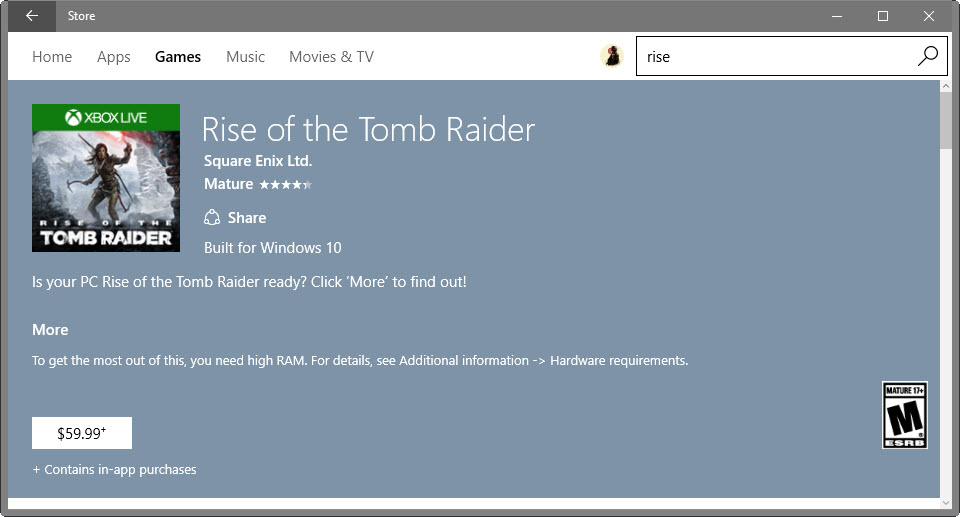
Task: Click the scrollbar down arrow
Action: click(x=946, y=503)
